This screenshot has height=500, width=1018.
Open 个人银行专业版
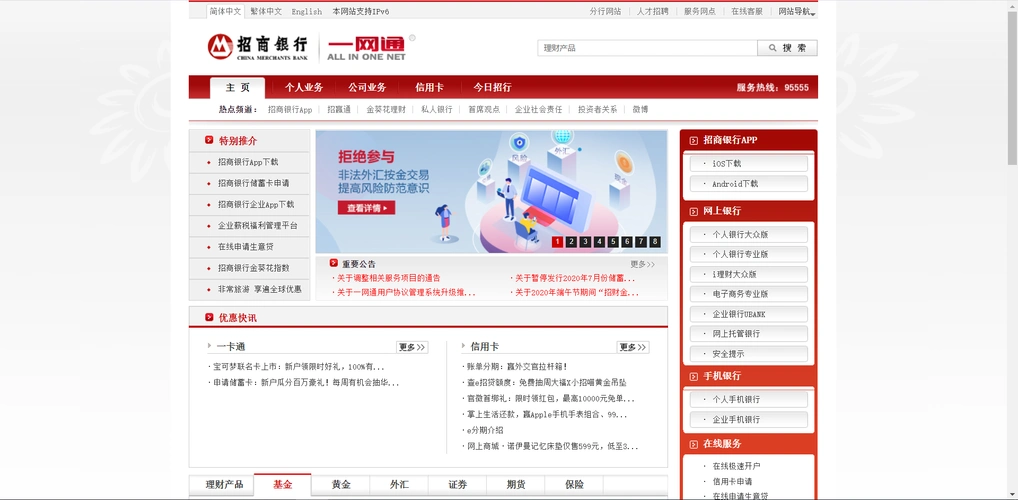coord(749,254)
